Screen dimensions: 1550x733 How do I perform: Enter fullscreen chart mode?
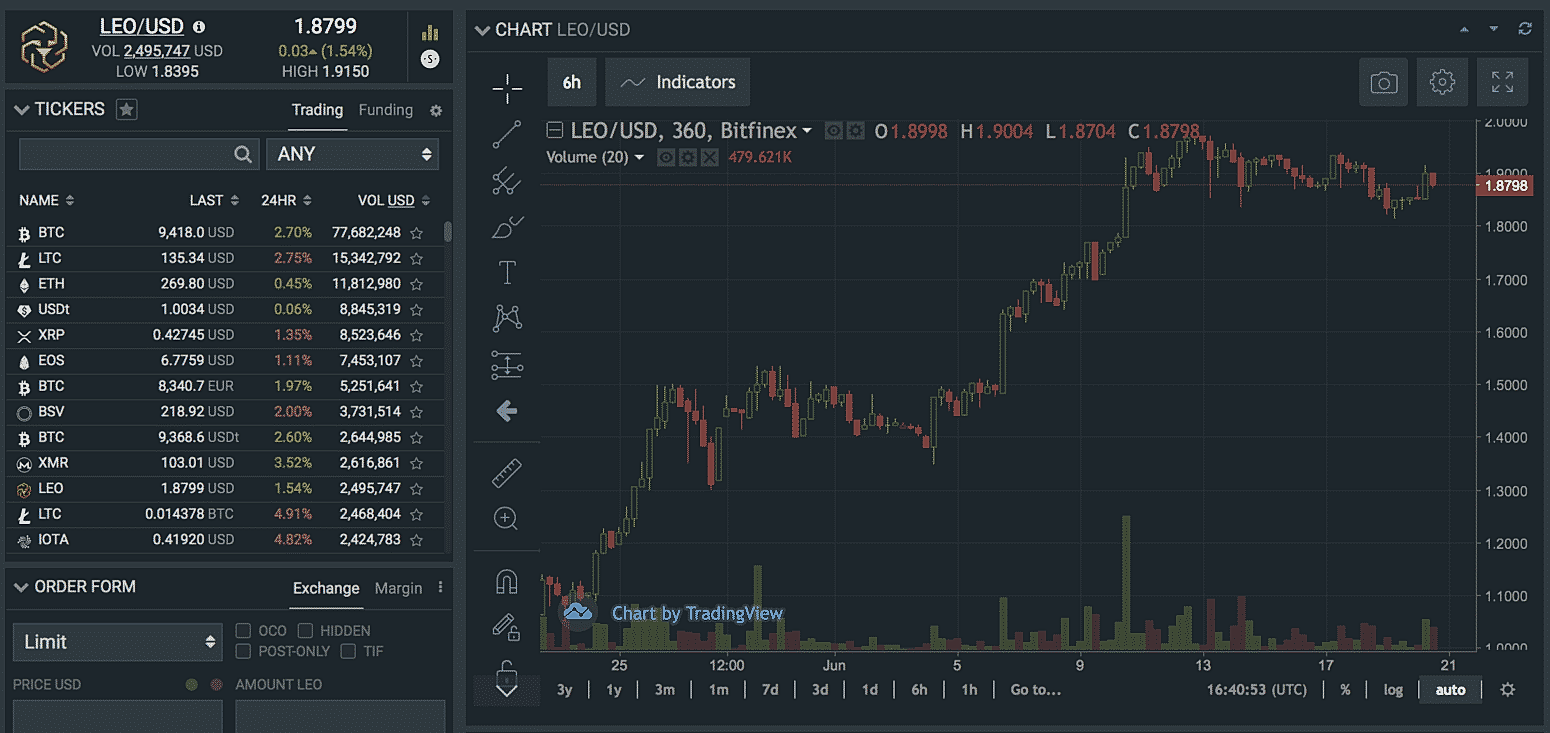click(1502, 82)
